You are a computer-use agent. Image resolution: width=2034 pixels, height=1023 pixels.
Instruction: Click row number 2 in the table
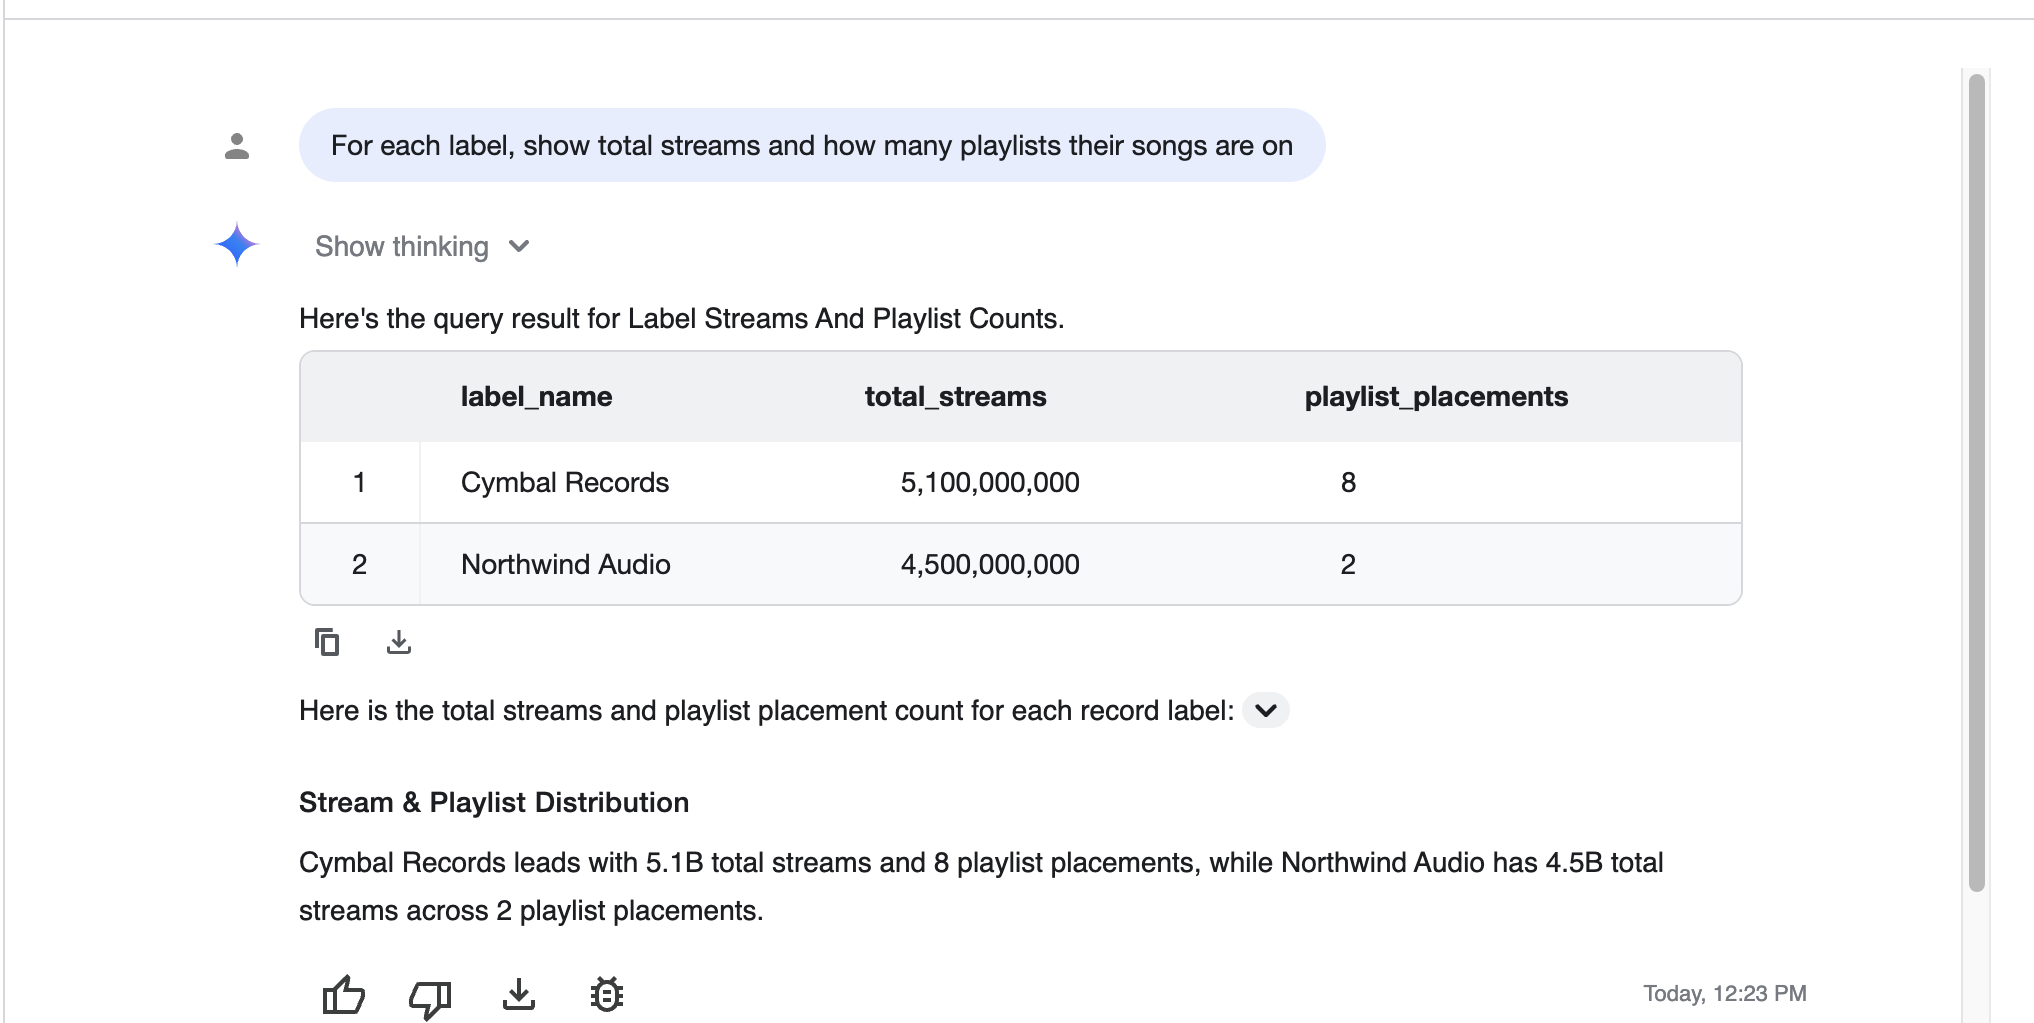[359, 564]
